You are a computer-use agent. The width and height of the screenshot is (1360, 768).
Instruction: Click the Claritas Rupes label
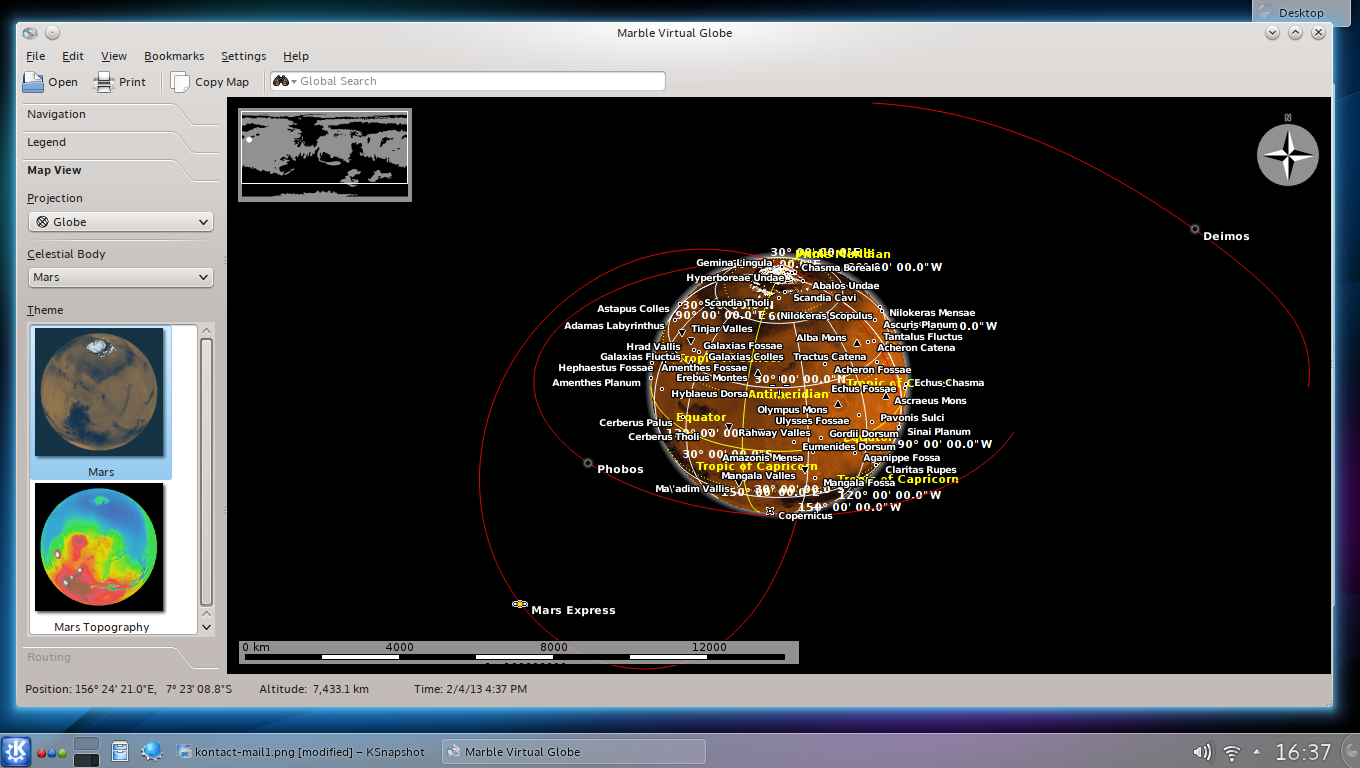pos(921,470)
